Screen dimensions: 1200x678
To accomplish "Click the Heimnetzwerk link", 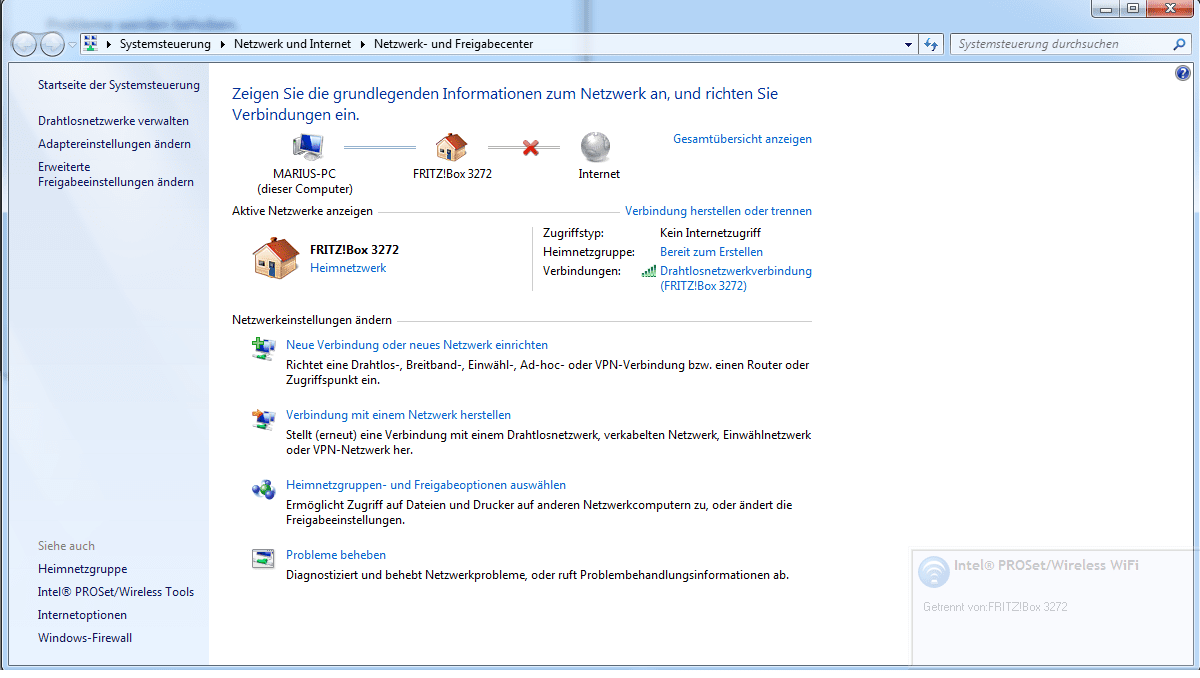I will click(348, 268).
